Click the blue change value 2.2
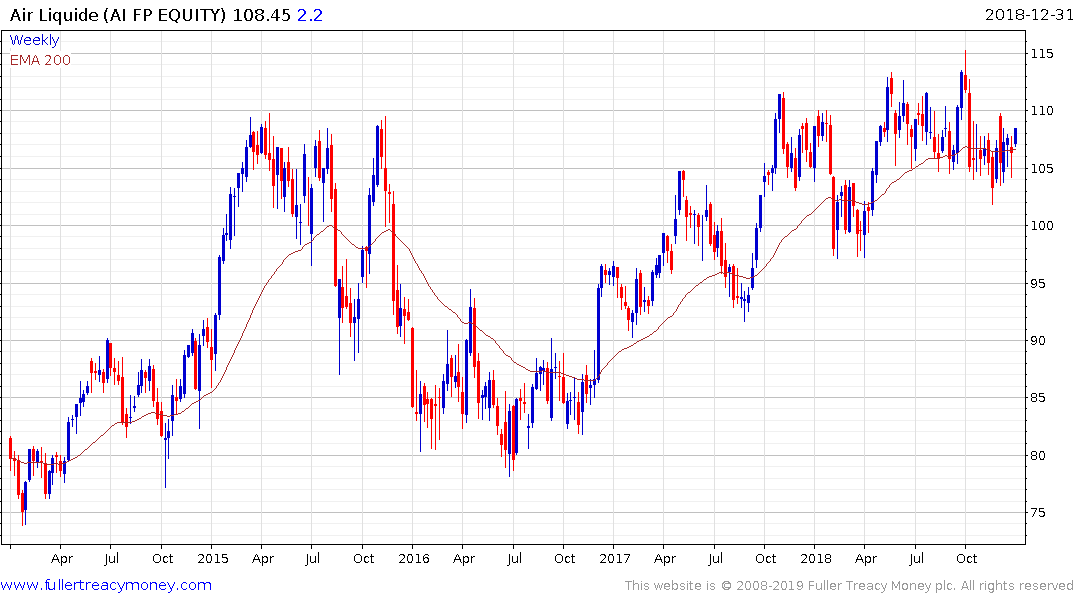Screen dimensions: 1075x600 click(x=310, y=15)
